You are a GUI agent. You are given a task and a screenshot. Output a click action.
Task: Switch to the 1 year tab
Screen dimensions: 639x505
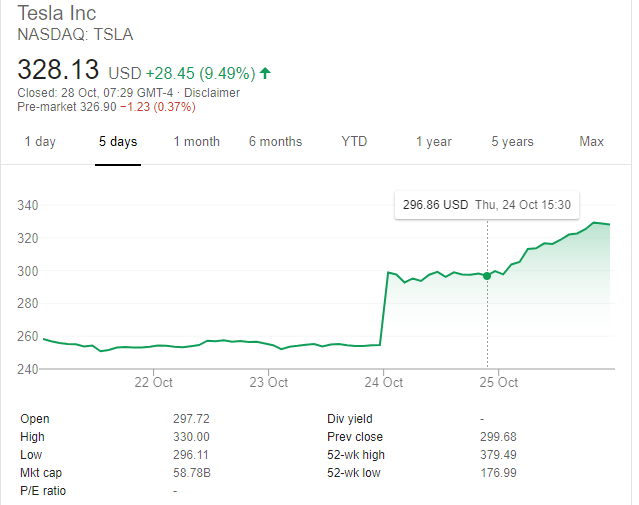point(433,141)
